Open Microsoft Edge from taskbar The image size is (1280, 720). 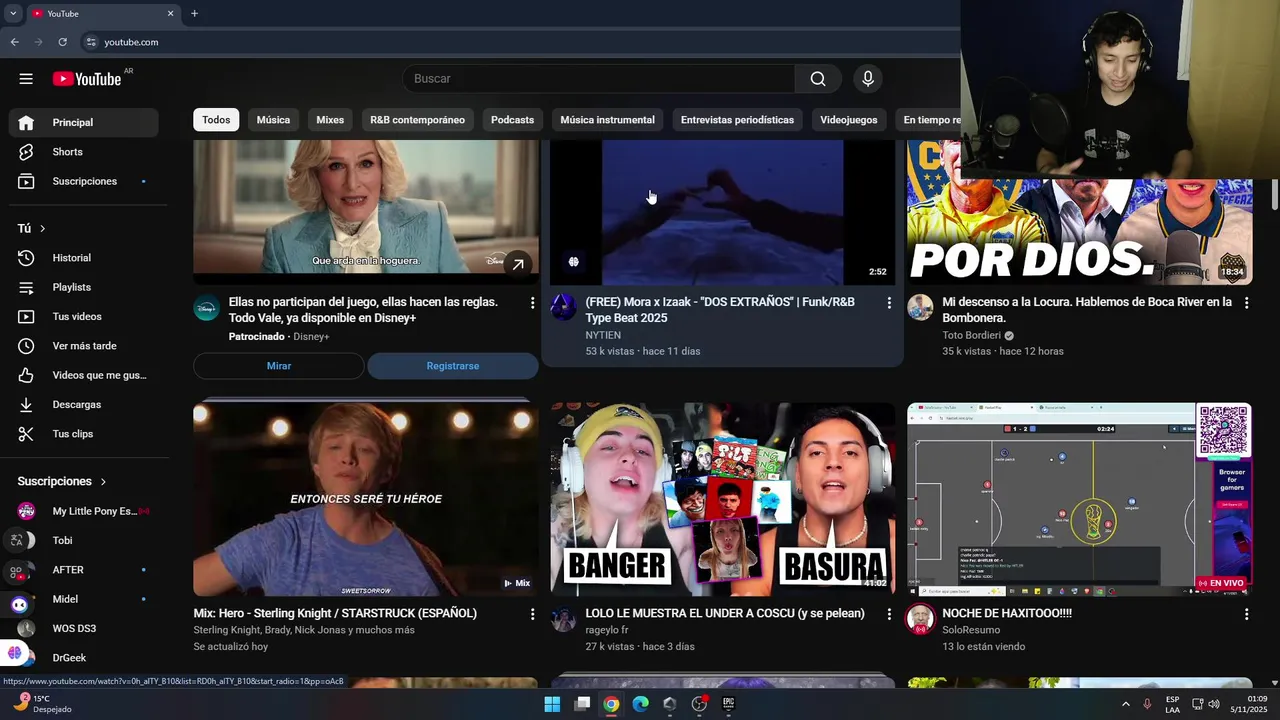pos(640,704)
